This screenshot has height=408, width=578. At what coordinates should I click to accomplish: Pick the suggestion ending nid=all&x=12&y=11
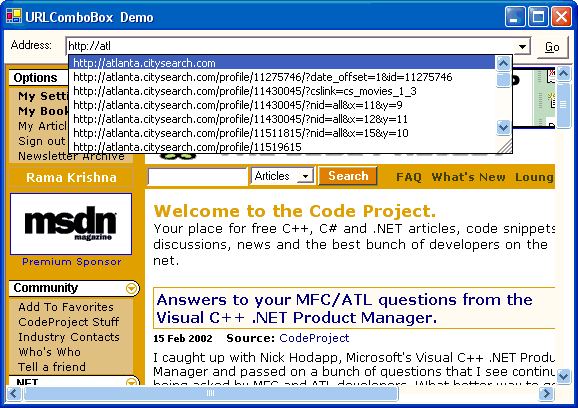point(282,119)
